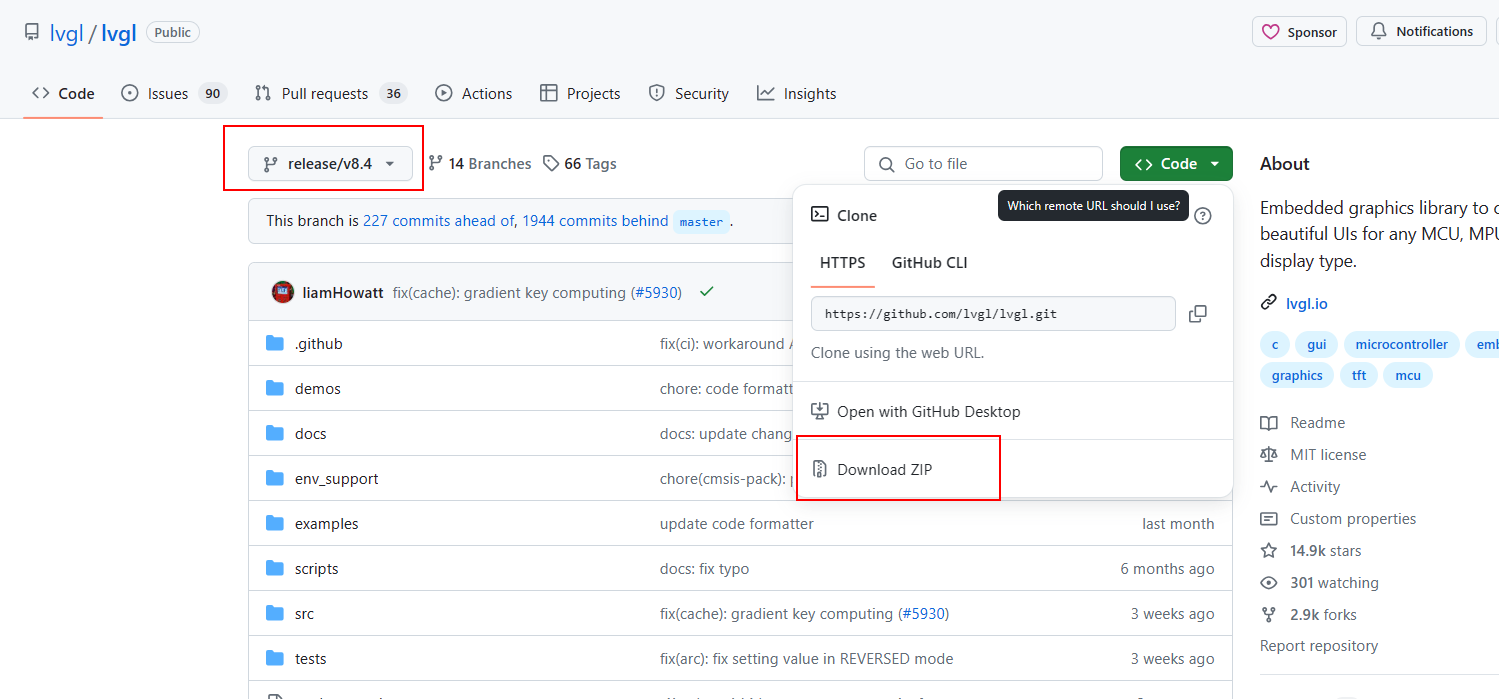Open the Readme link in About
The width and height of the screenshot is (1499, 699).
click(x=1303, y=423)
